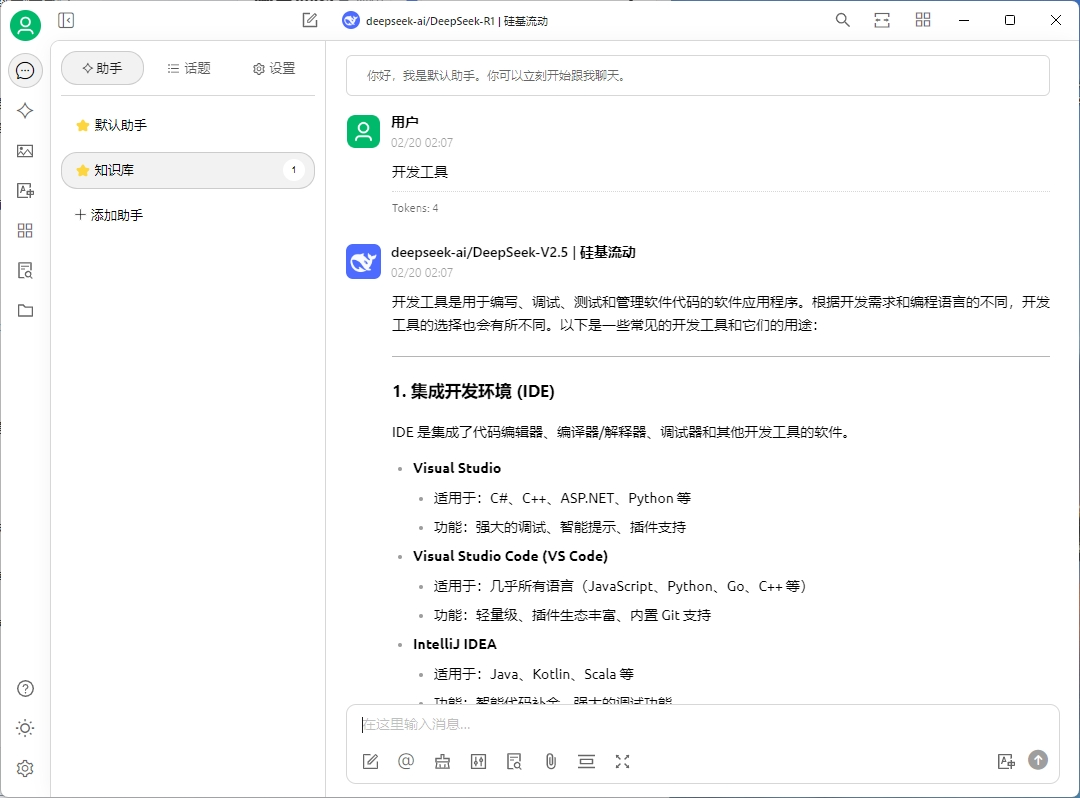This screenshot has height=798, width=1080.
Task: Select the 默认助手 assistant
Action: 188,125
